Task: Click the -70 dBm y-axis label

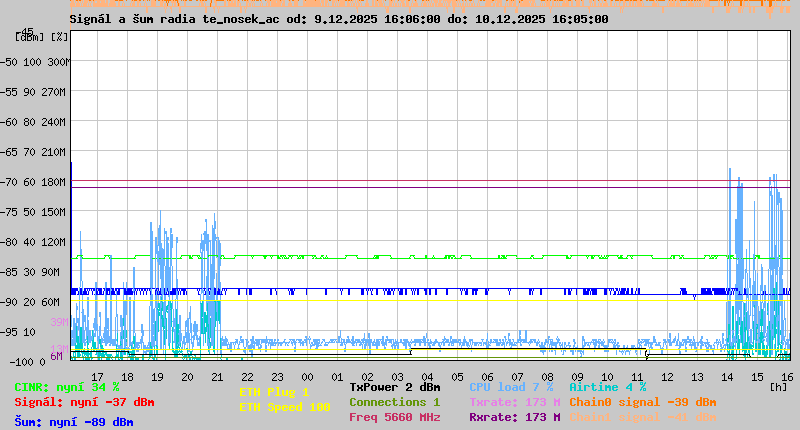Action: [x=13, y=181]
